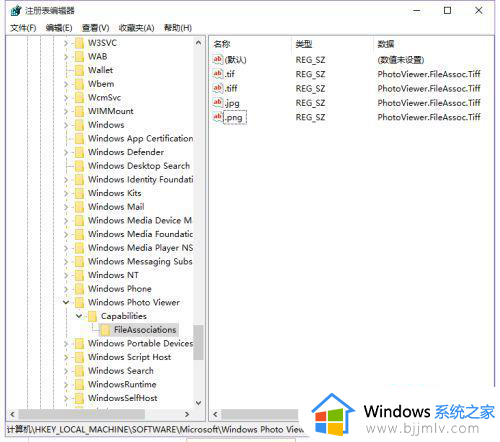The image size is (500, 442).
Task: Click the tree pane scroll right arrow
Action: tap(187, 414)
